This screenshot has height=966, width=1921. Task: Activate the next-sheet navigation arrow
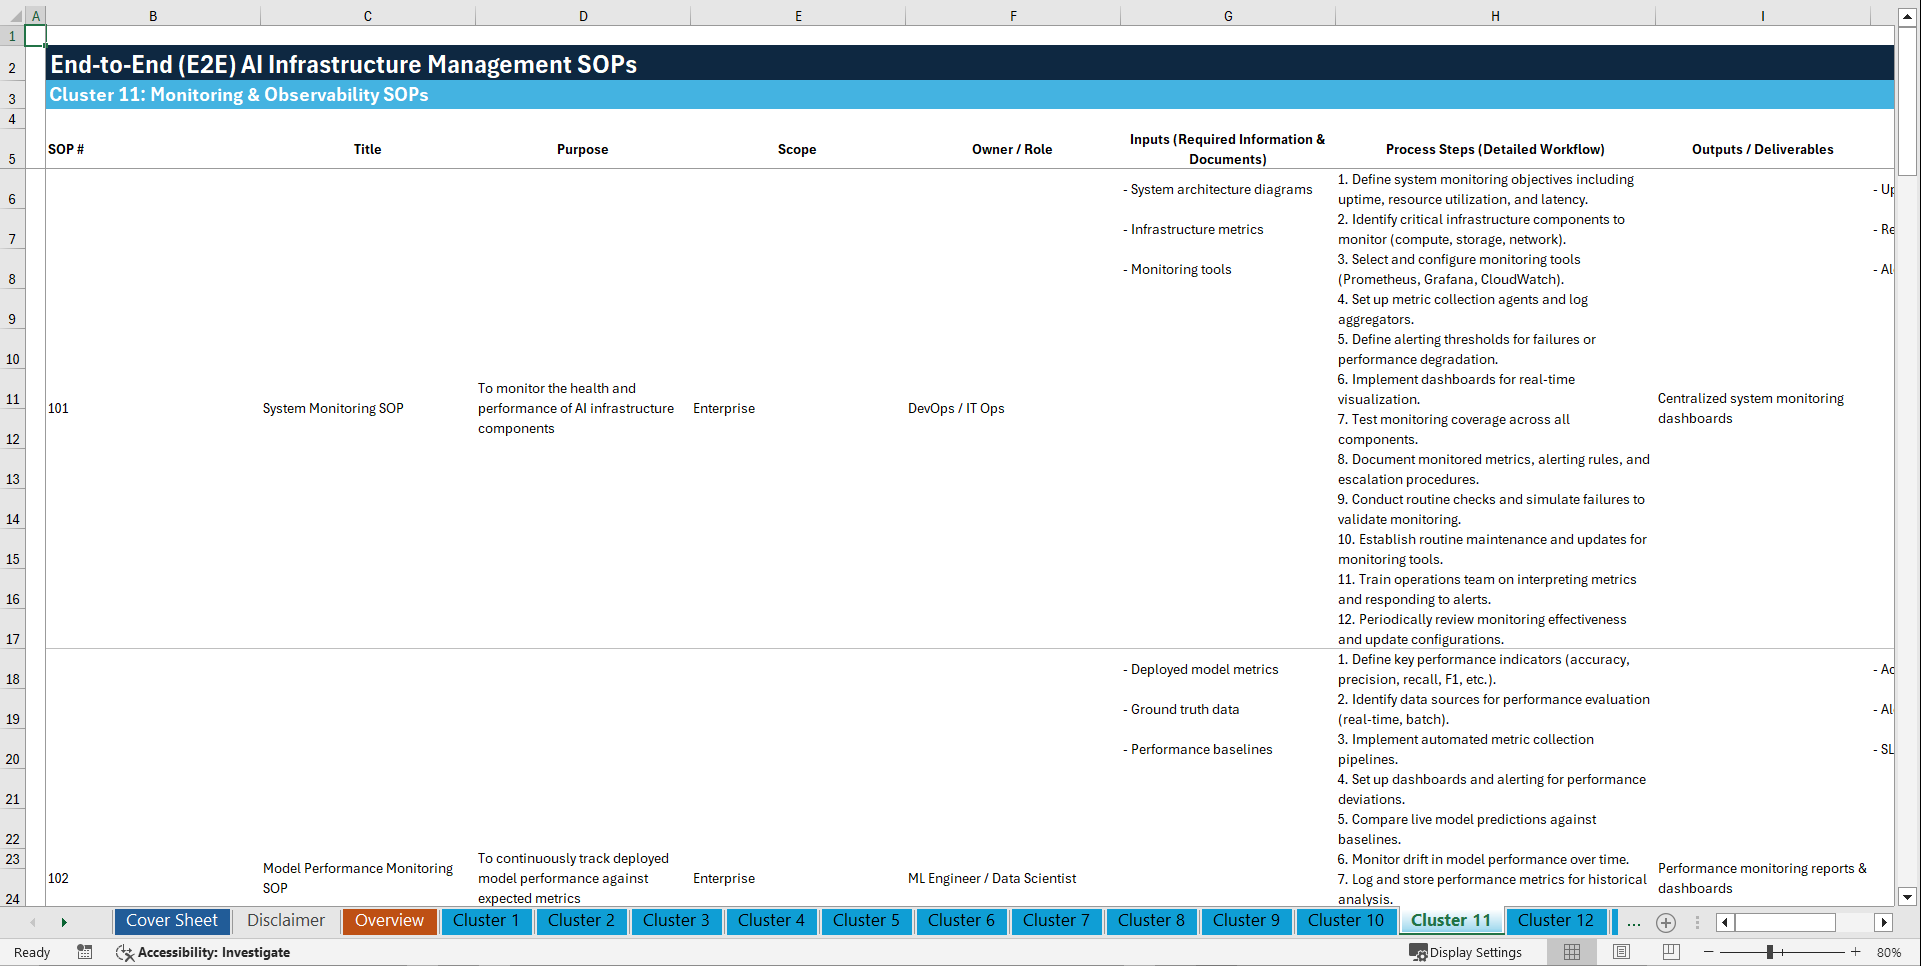coord(64,921)
